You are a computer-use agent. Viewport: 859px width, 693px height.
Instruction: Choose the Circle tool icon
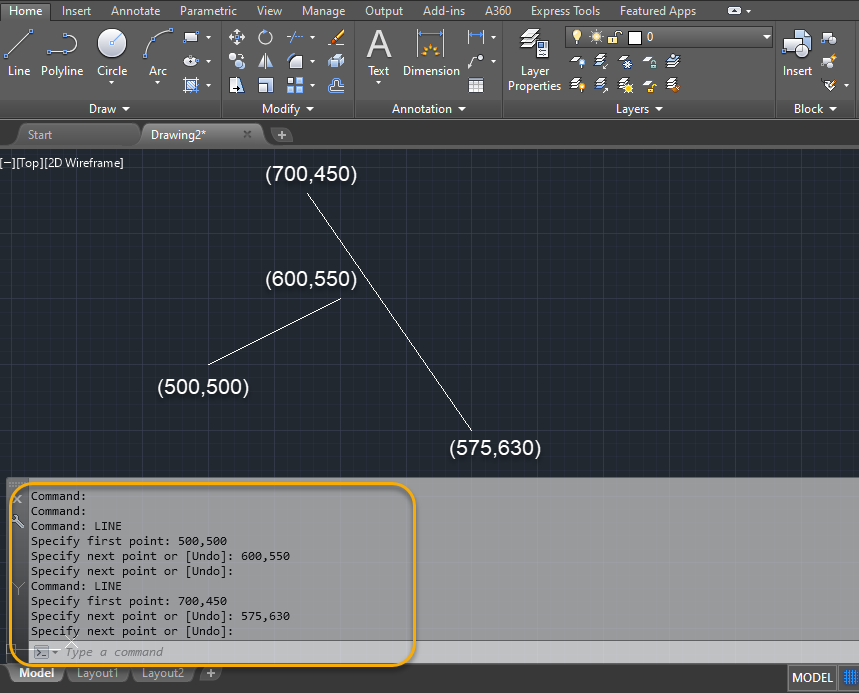click(x=112, y=44)
